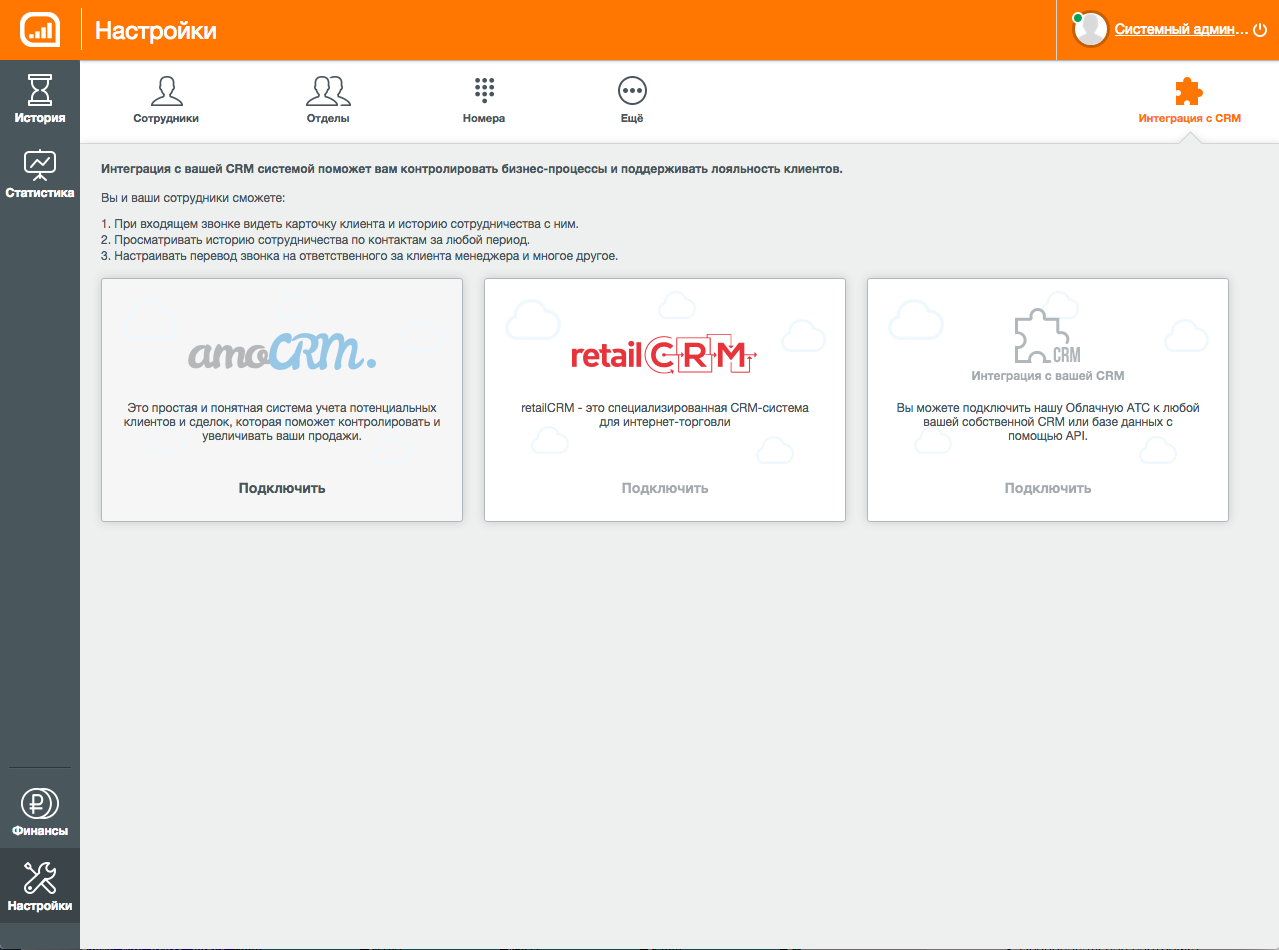Open Финансы from sidebar label
This screenshot has height=950, width=1279.
pyautogui.click(x=40, y=831)
